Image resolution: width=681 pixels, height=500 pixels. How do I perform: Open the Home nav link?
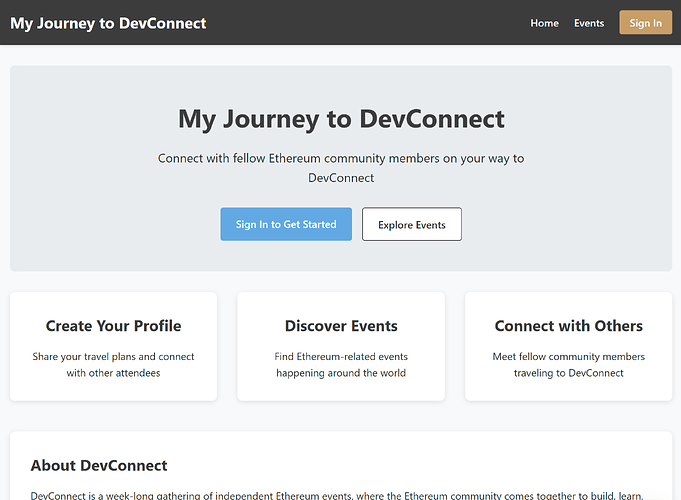(544, 23)
